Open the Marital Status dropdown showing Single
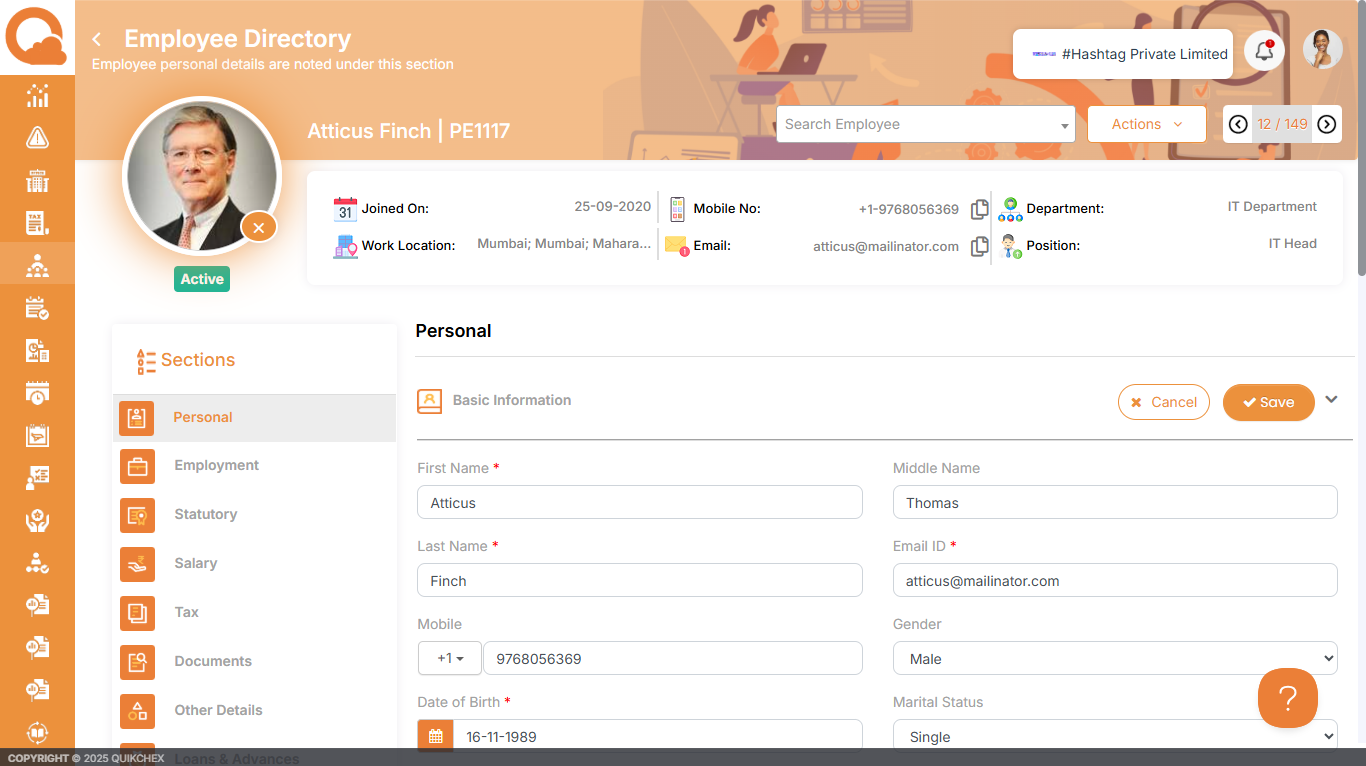The image size is (1366, 766). (x=1115, y=735)
